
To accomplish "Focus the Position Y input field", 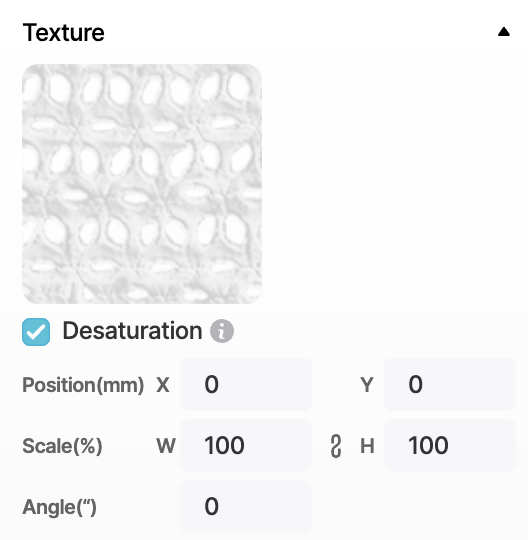I will point(450,384).
